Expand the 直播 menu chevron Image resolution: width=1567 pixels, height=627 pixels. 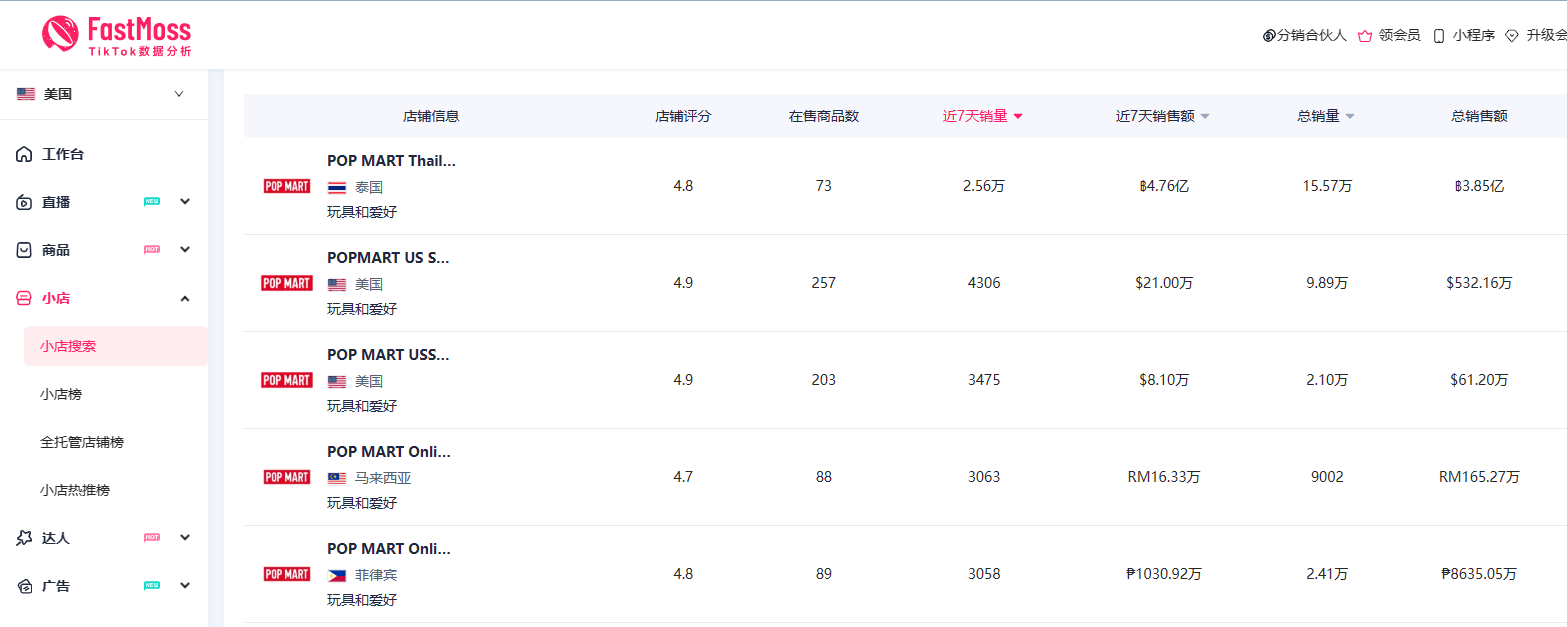pos(185,202)
